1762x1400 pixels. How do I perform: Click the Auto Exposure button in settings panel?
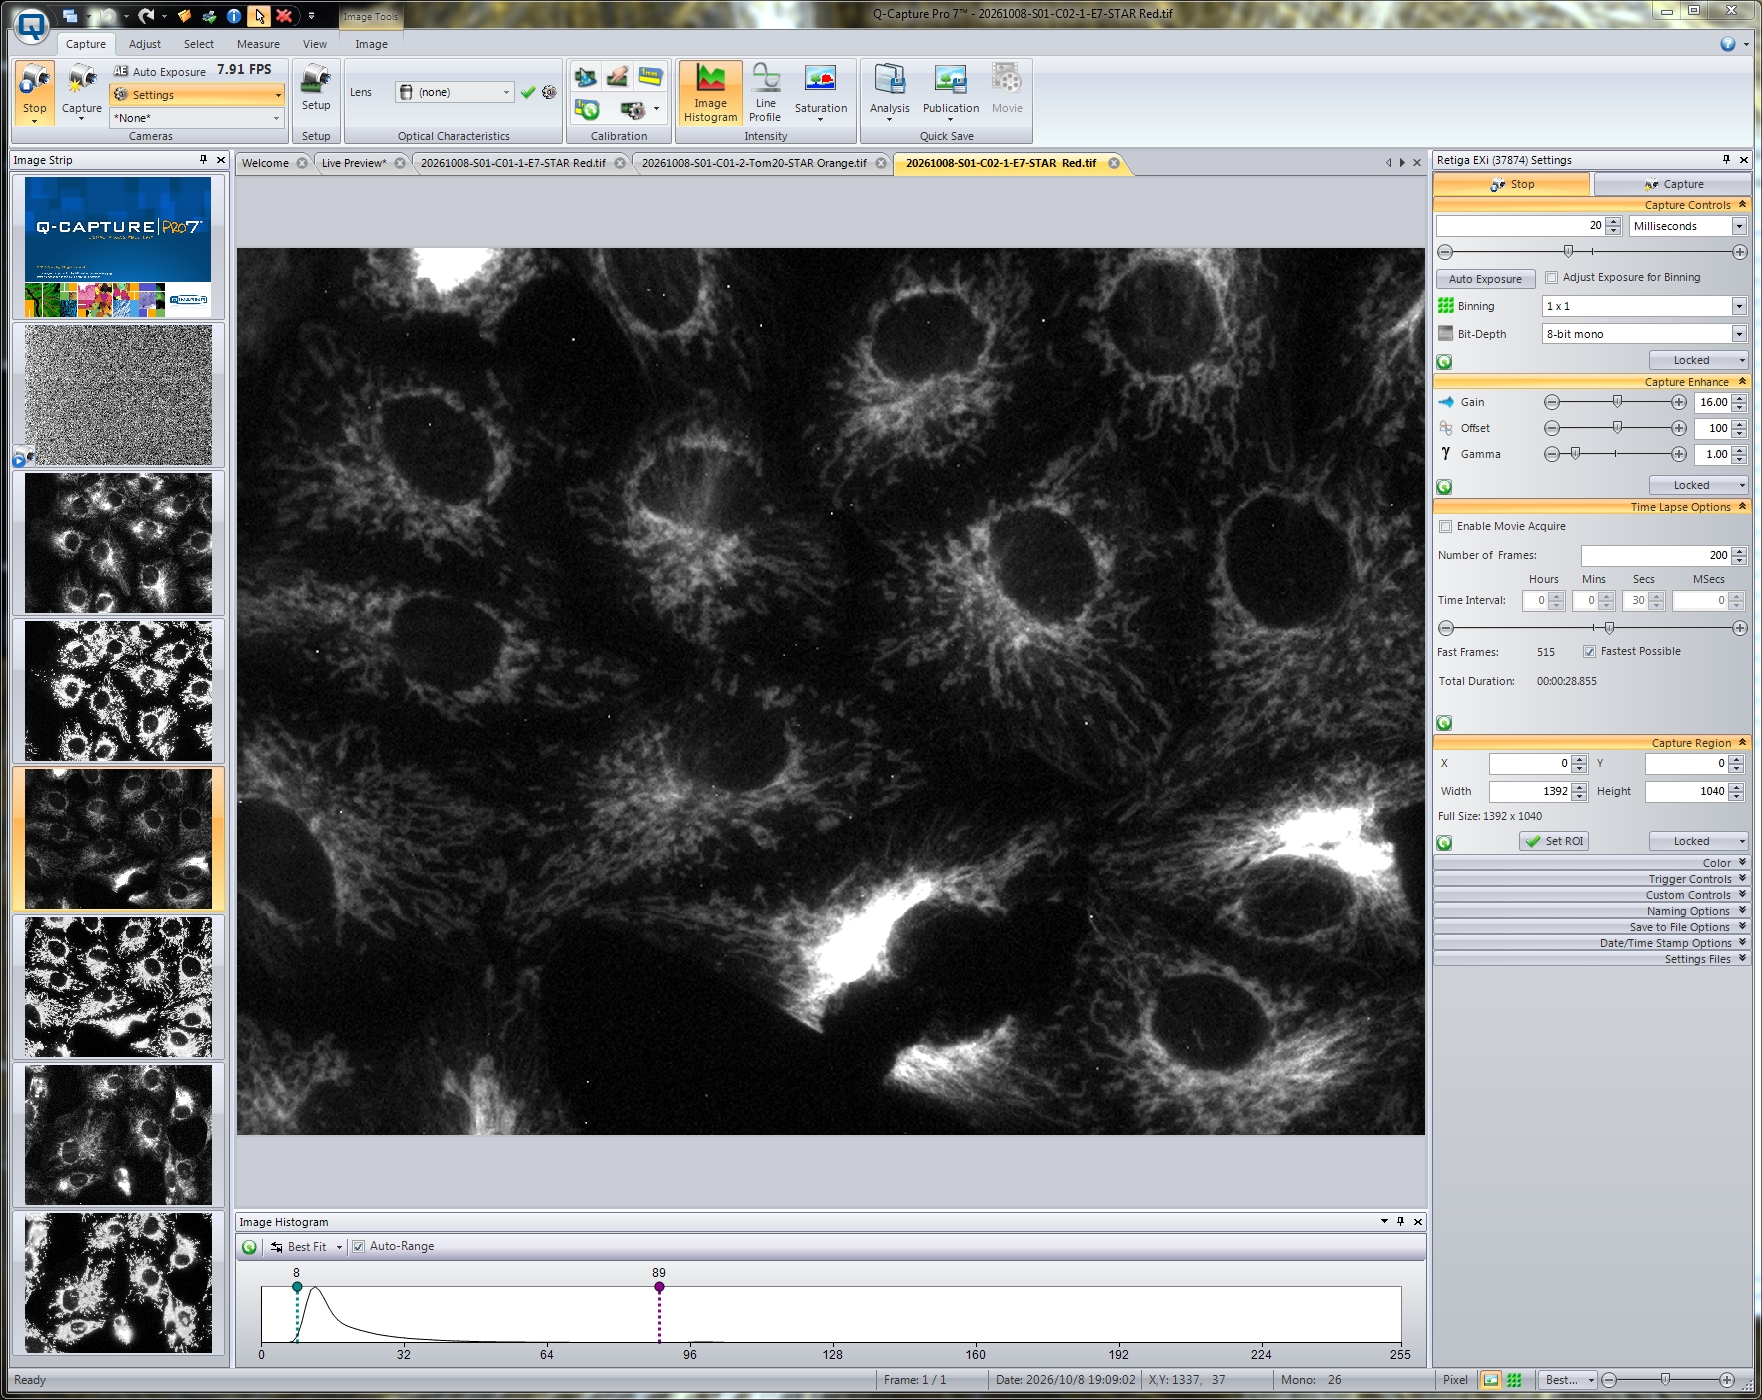pos(1485,279)
